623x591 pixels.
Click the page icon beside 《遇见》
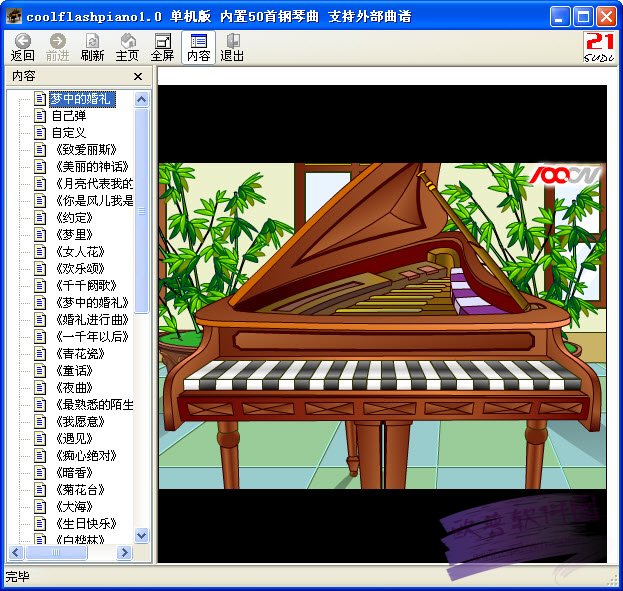tap(40, 438)
